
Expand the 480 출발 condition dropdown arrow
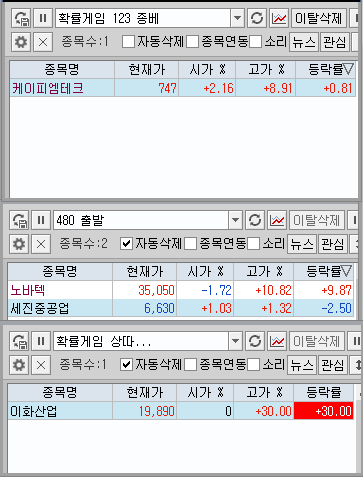(x=235, y=220)
